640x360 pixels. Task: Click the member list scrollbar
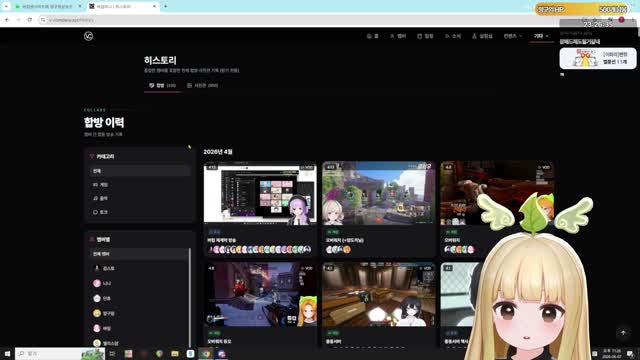[190, 297]
